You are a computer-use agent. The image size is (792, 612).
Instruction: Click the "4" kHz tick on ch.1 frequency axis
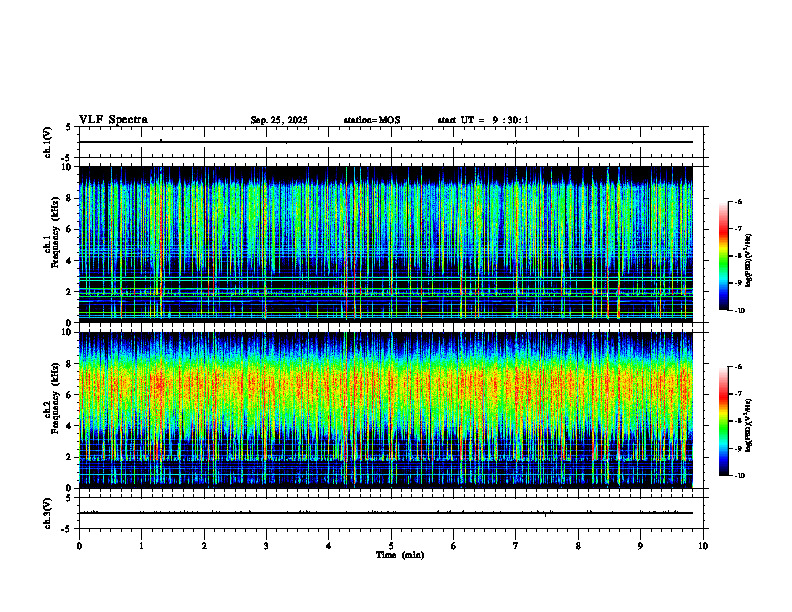(70, 261)
